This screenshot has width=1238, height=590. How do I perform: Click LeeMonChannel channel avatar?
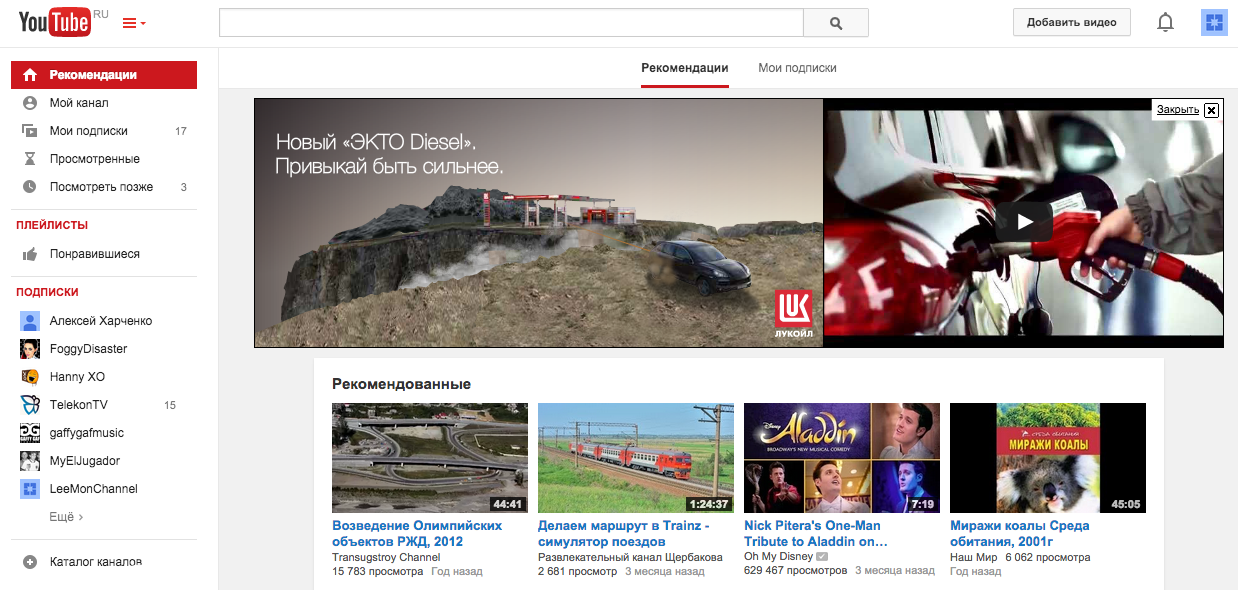30,489
